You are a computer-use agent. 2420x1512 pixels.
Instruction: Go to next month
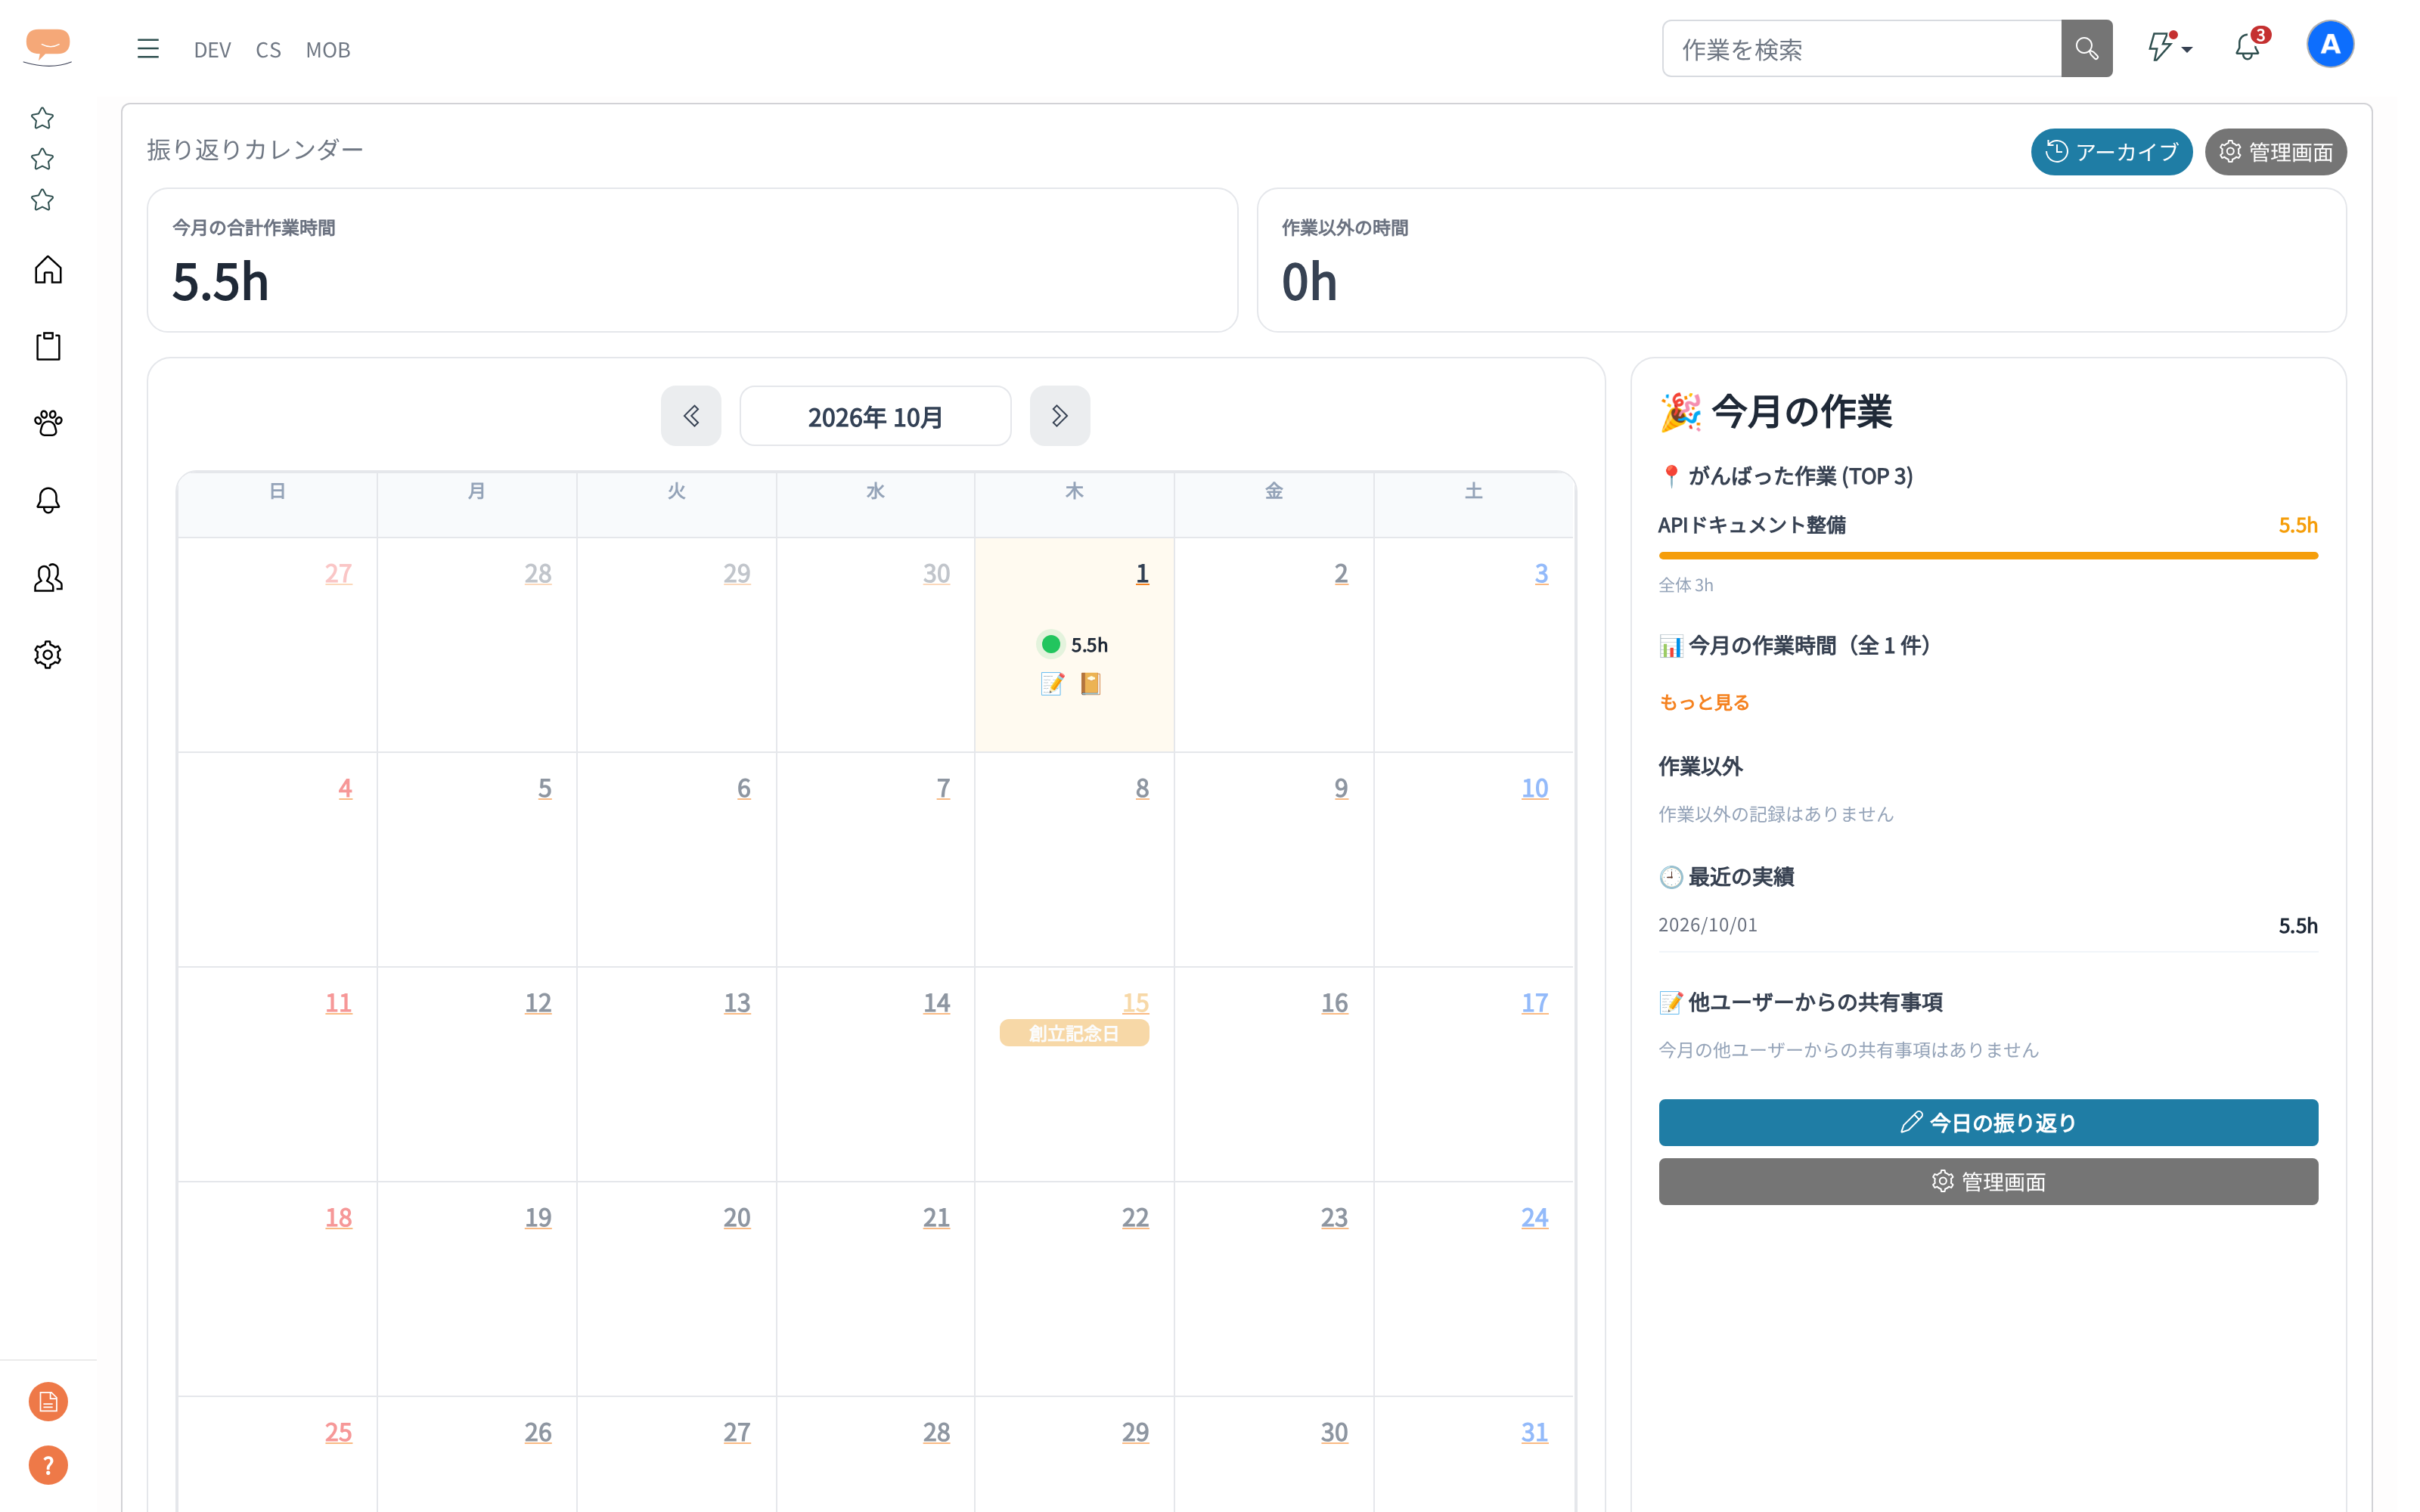[x=1060, y=416]
